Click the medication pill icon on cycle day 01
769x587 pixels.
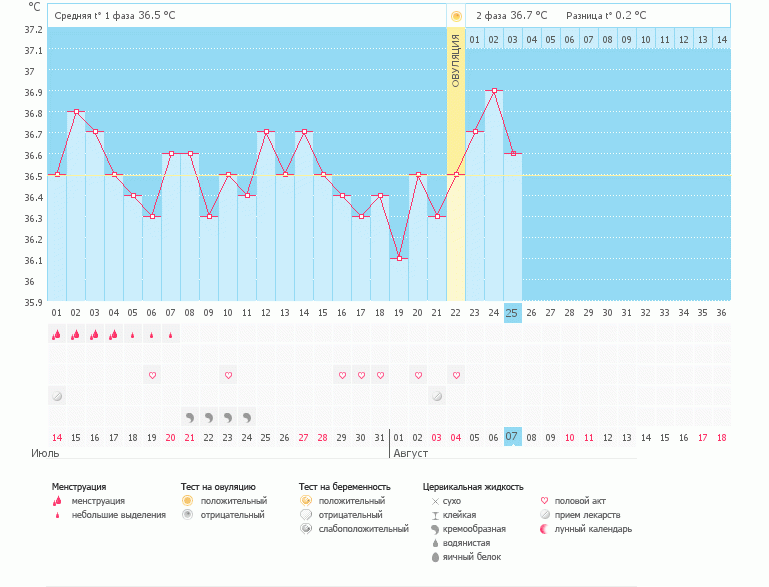point(56,396)
